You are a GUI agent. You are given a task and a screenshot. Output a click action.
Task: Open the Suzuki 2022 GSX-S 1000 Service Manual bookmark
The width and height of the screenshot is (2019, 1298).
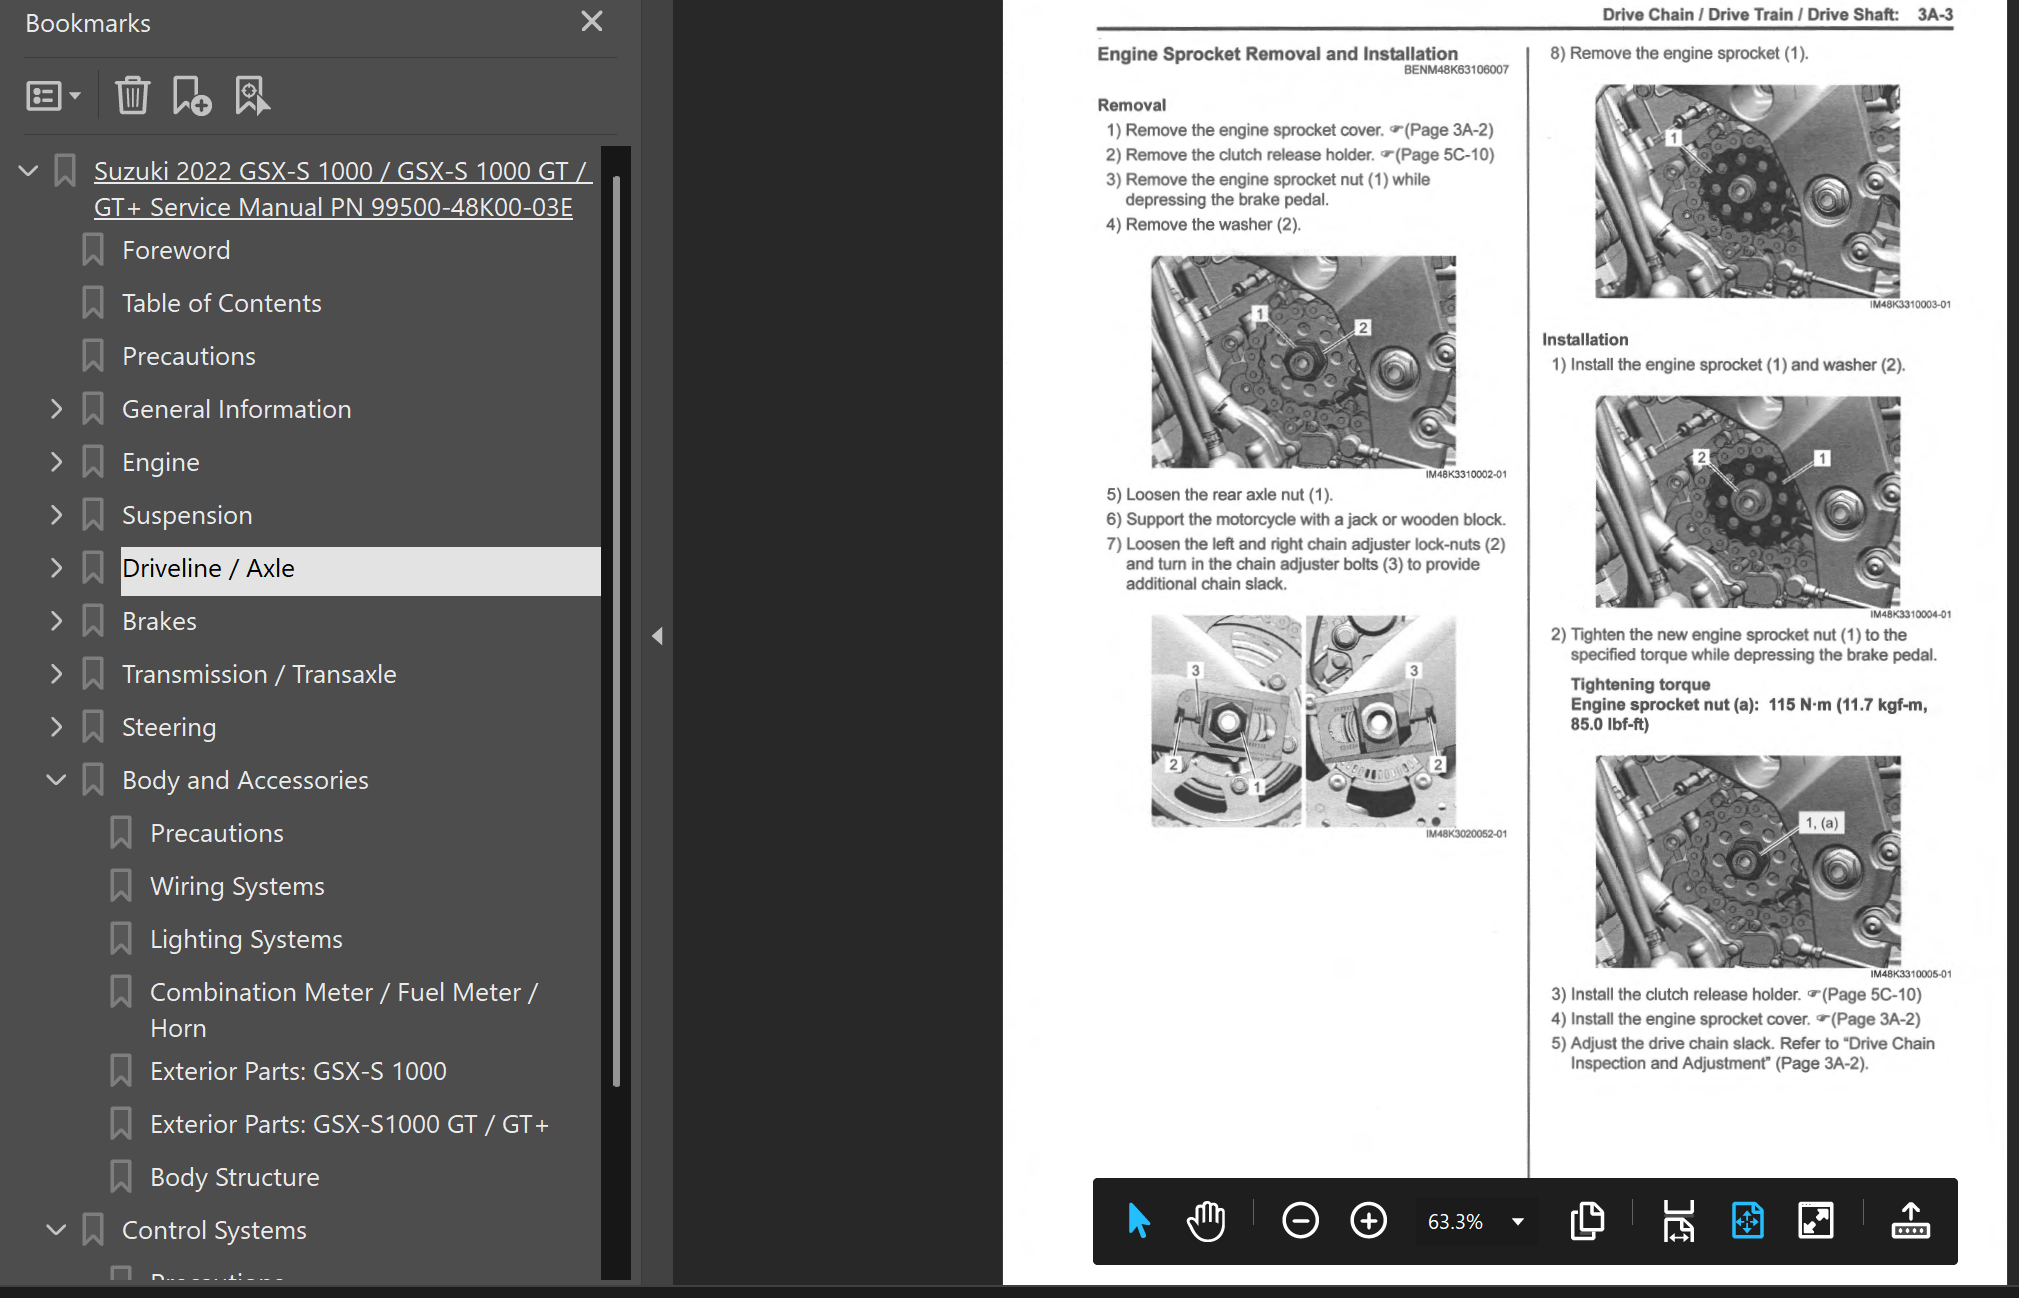pos(343,189)
